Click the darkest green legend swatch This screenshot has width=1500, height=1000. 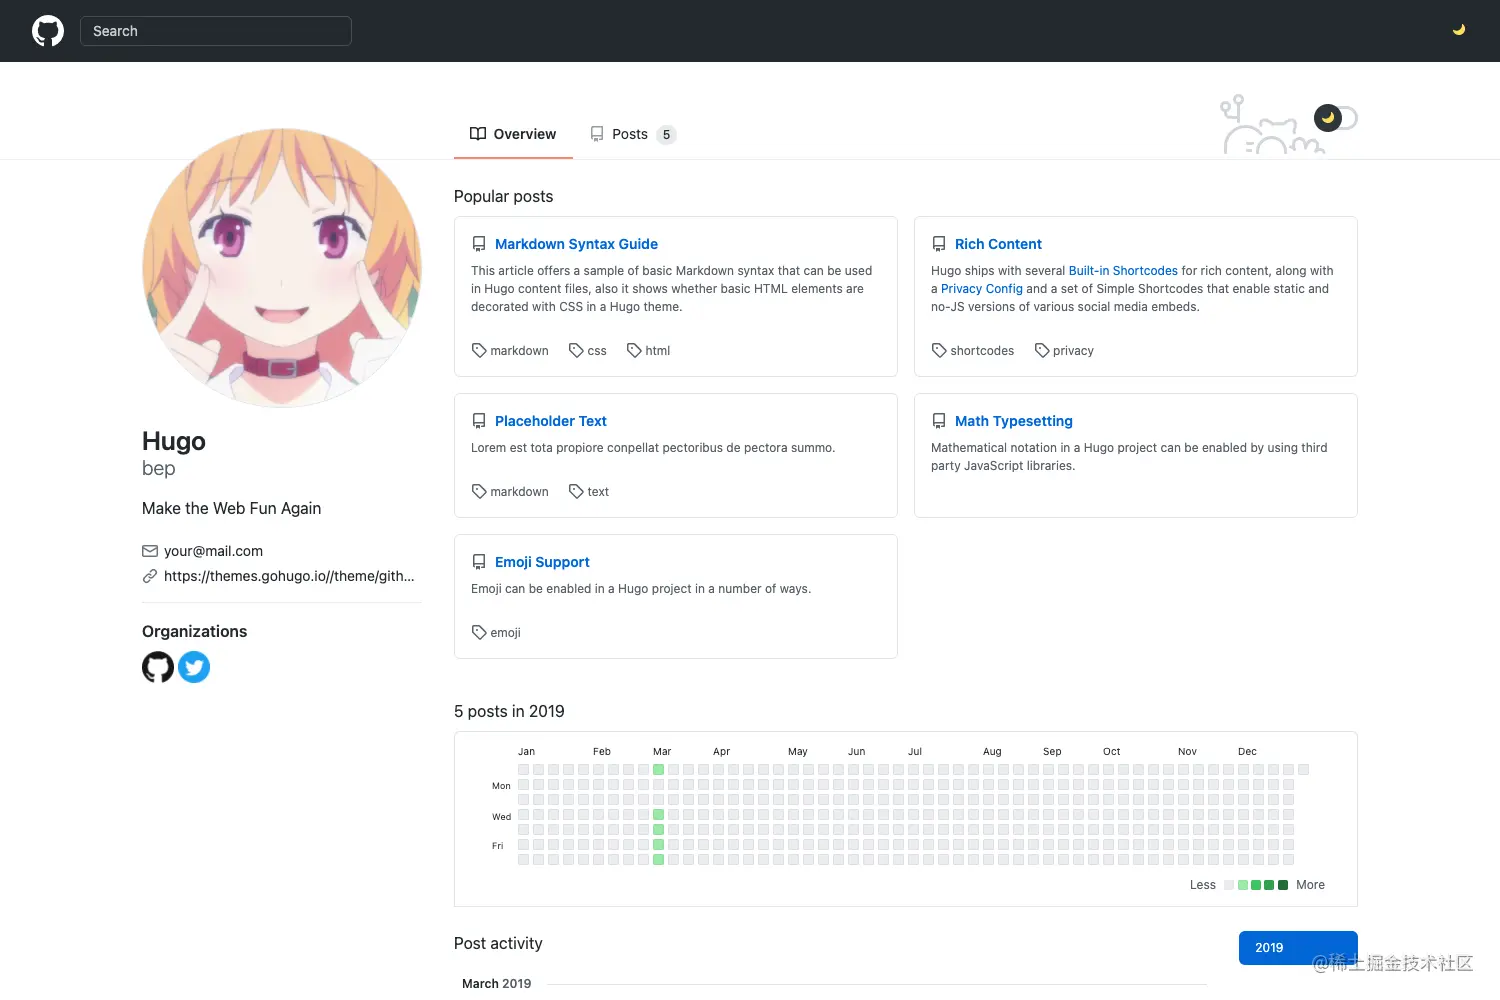point(1283,885)
